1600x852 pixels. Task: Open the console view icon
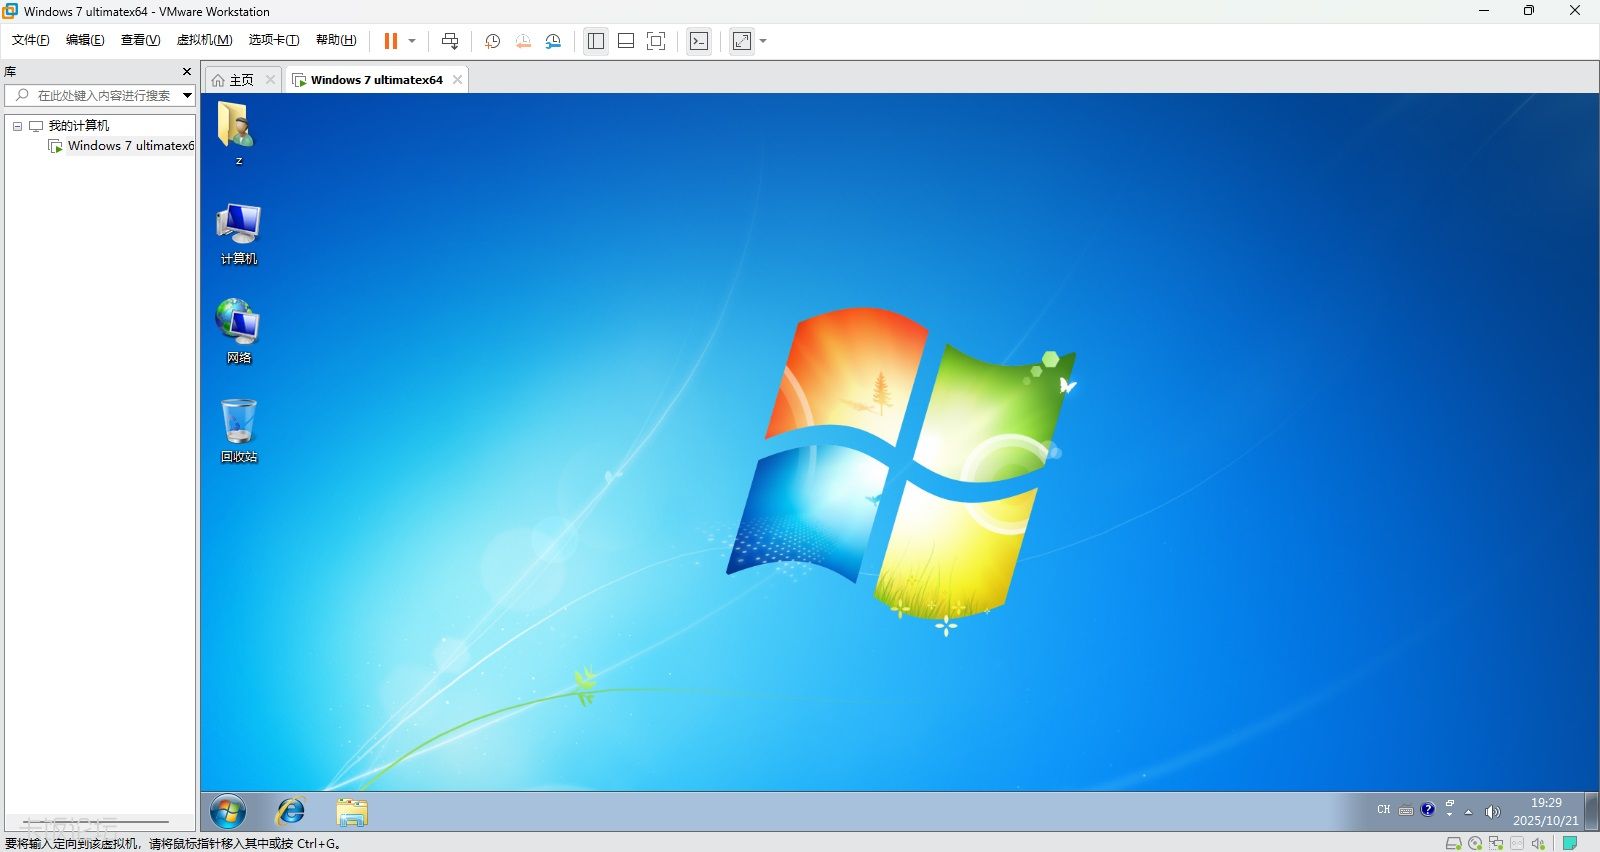point(699,41)
